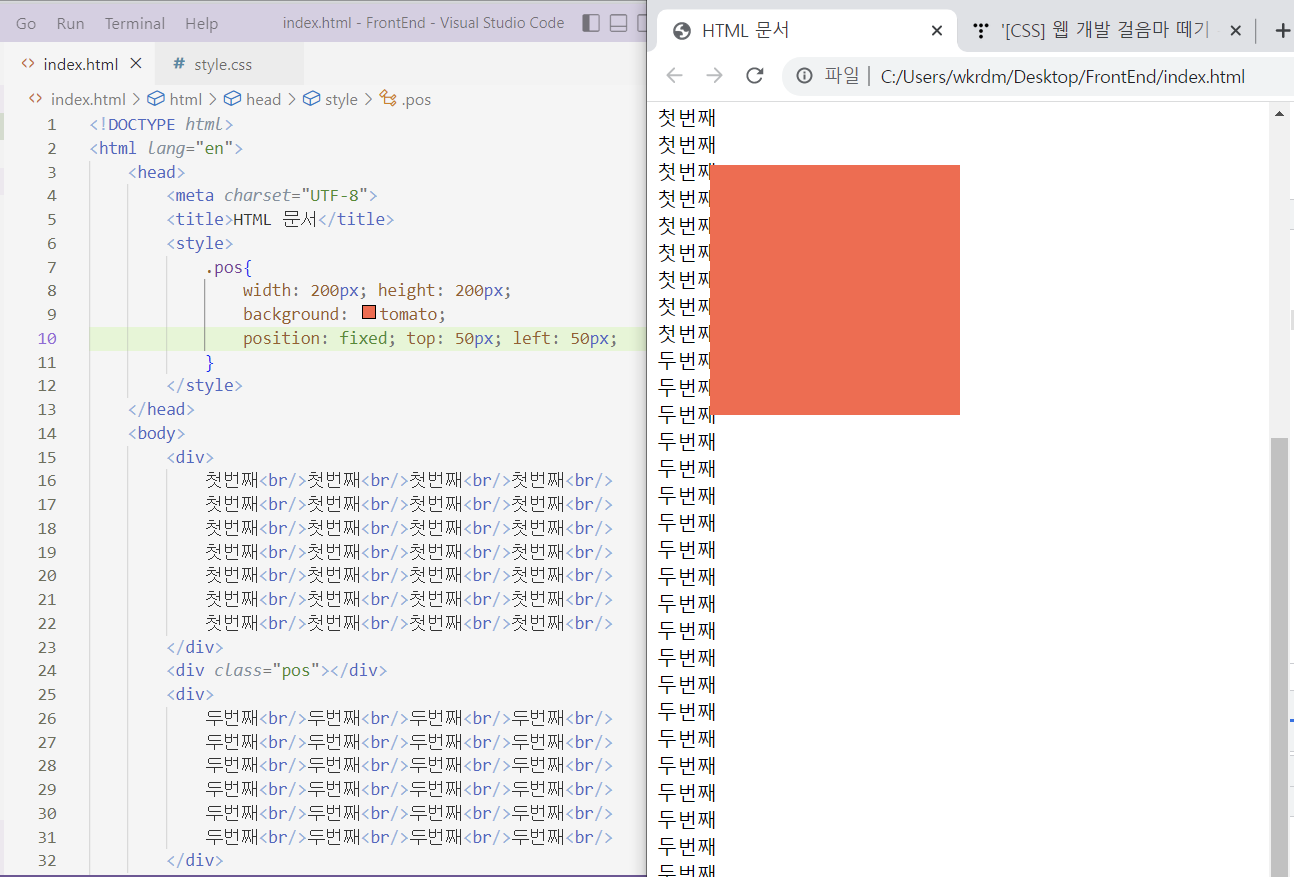Click the favicon on the [CSS] tab

click(x=981, y=31)
